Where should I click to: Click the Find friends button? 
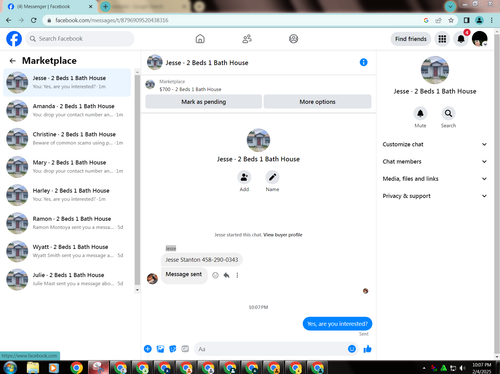(x=411, y=39)
